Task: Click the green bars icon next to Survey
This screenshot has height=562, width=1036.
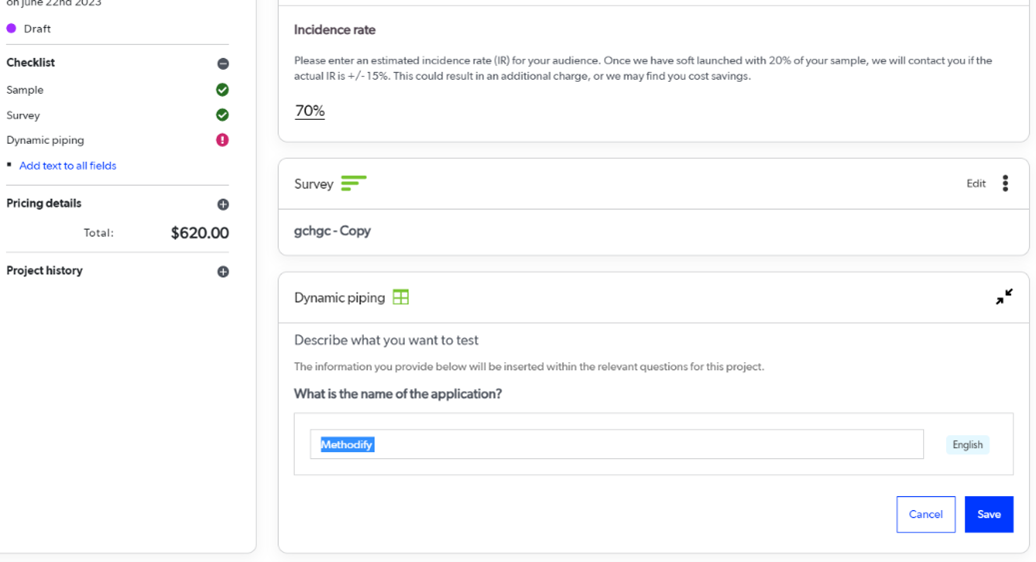Action: (x=353, y=184)
